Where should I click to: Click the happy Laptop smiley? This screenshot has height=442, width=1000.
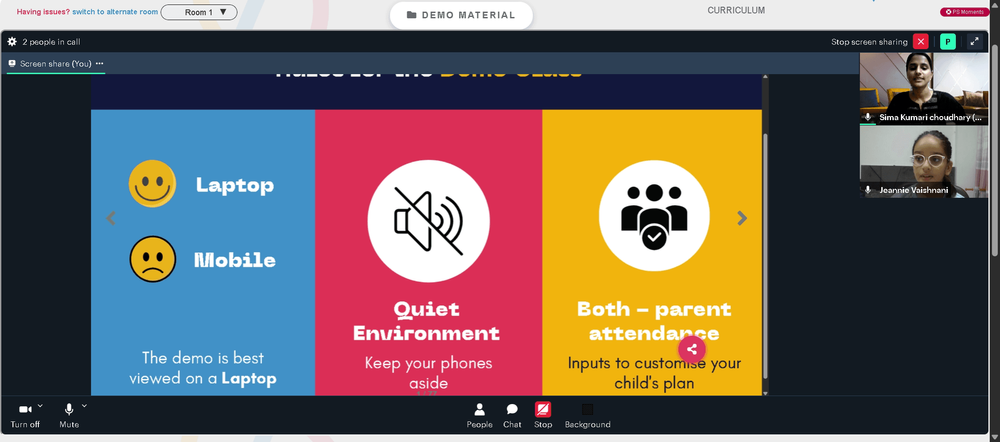[x=152, y=184]
